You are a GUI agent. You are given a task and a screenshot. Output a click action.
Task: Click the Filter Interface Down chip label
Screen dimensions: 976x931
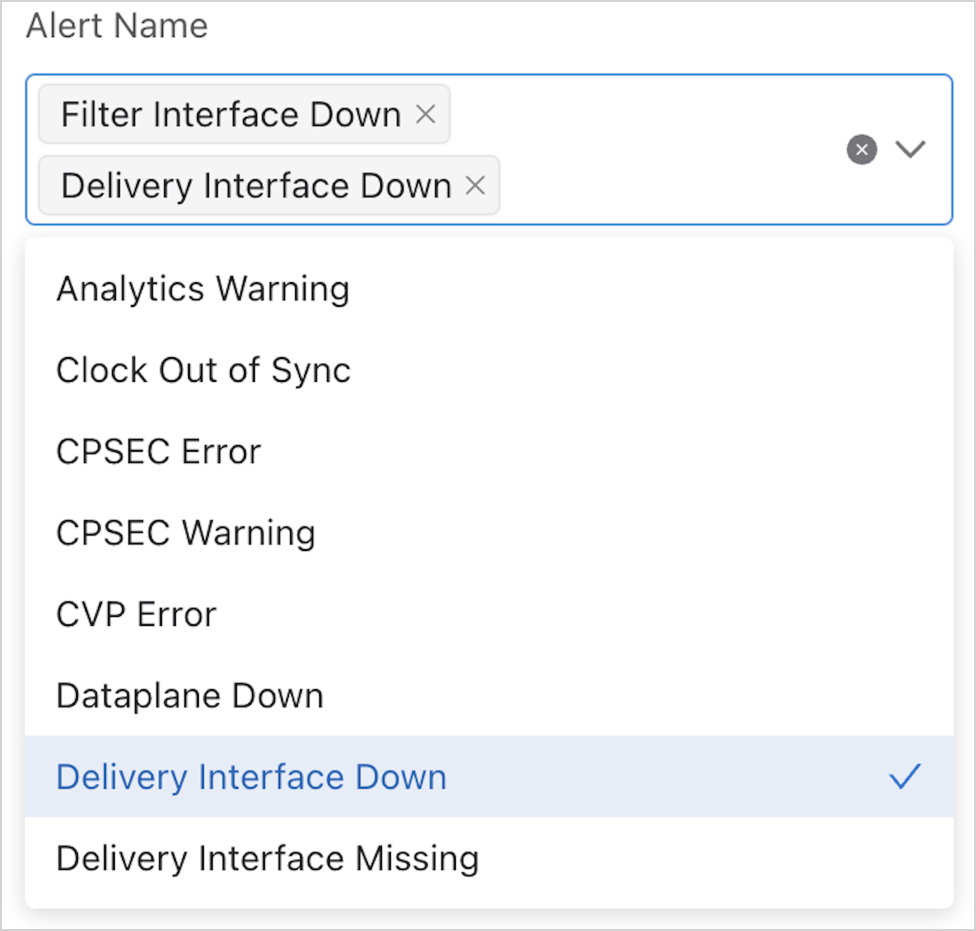tap(231, 115)
